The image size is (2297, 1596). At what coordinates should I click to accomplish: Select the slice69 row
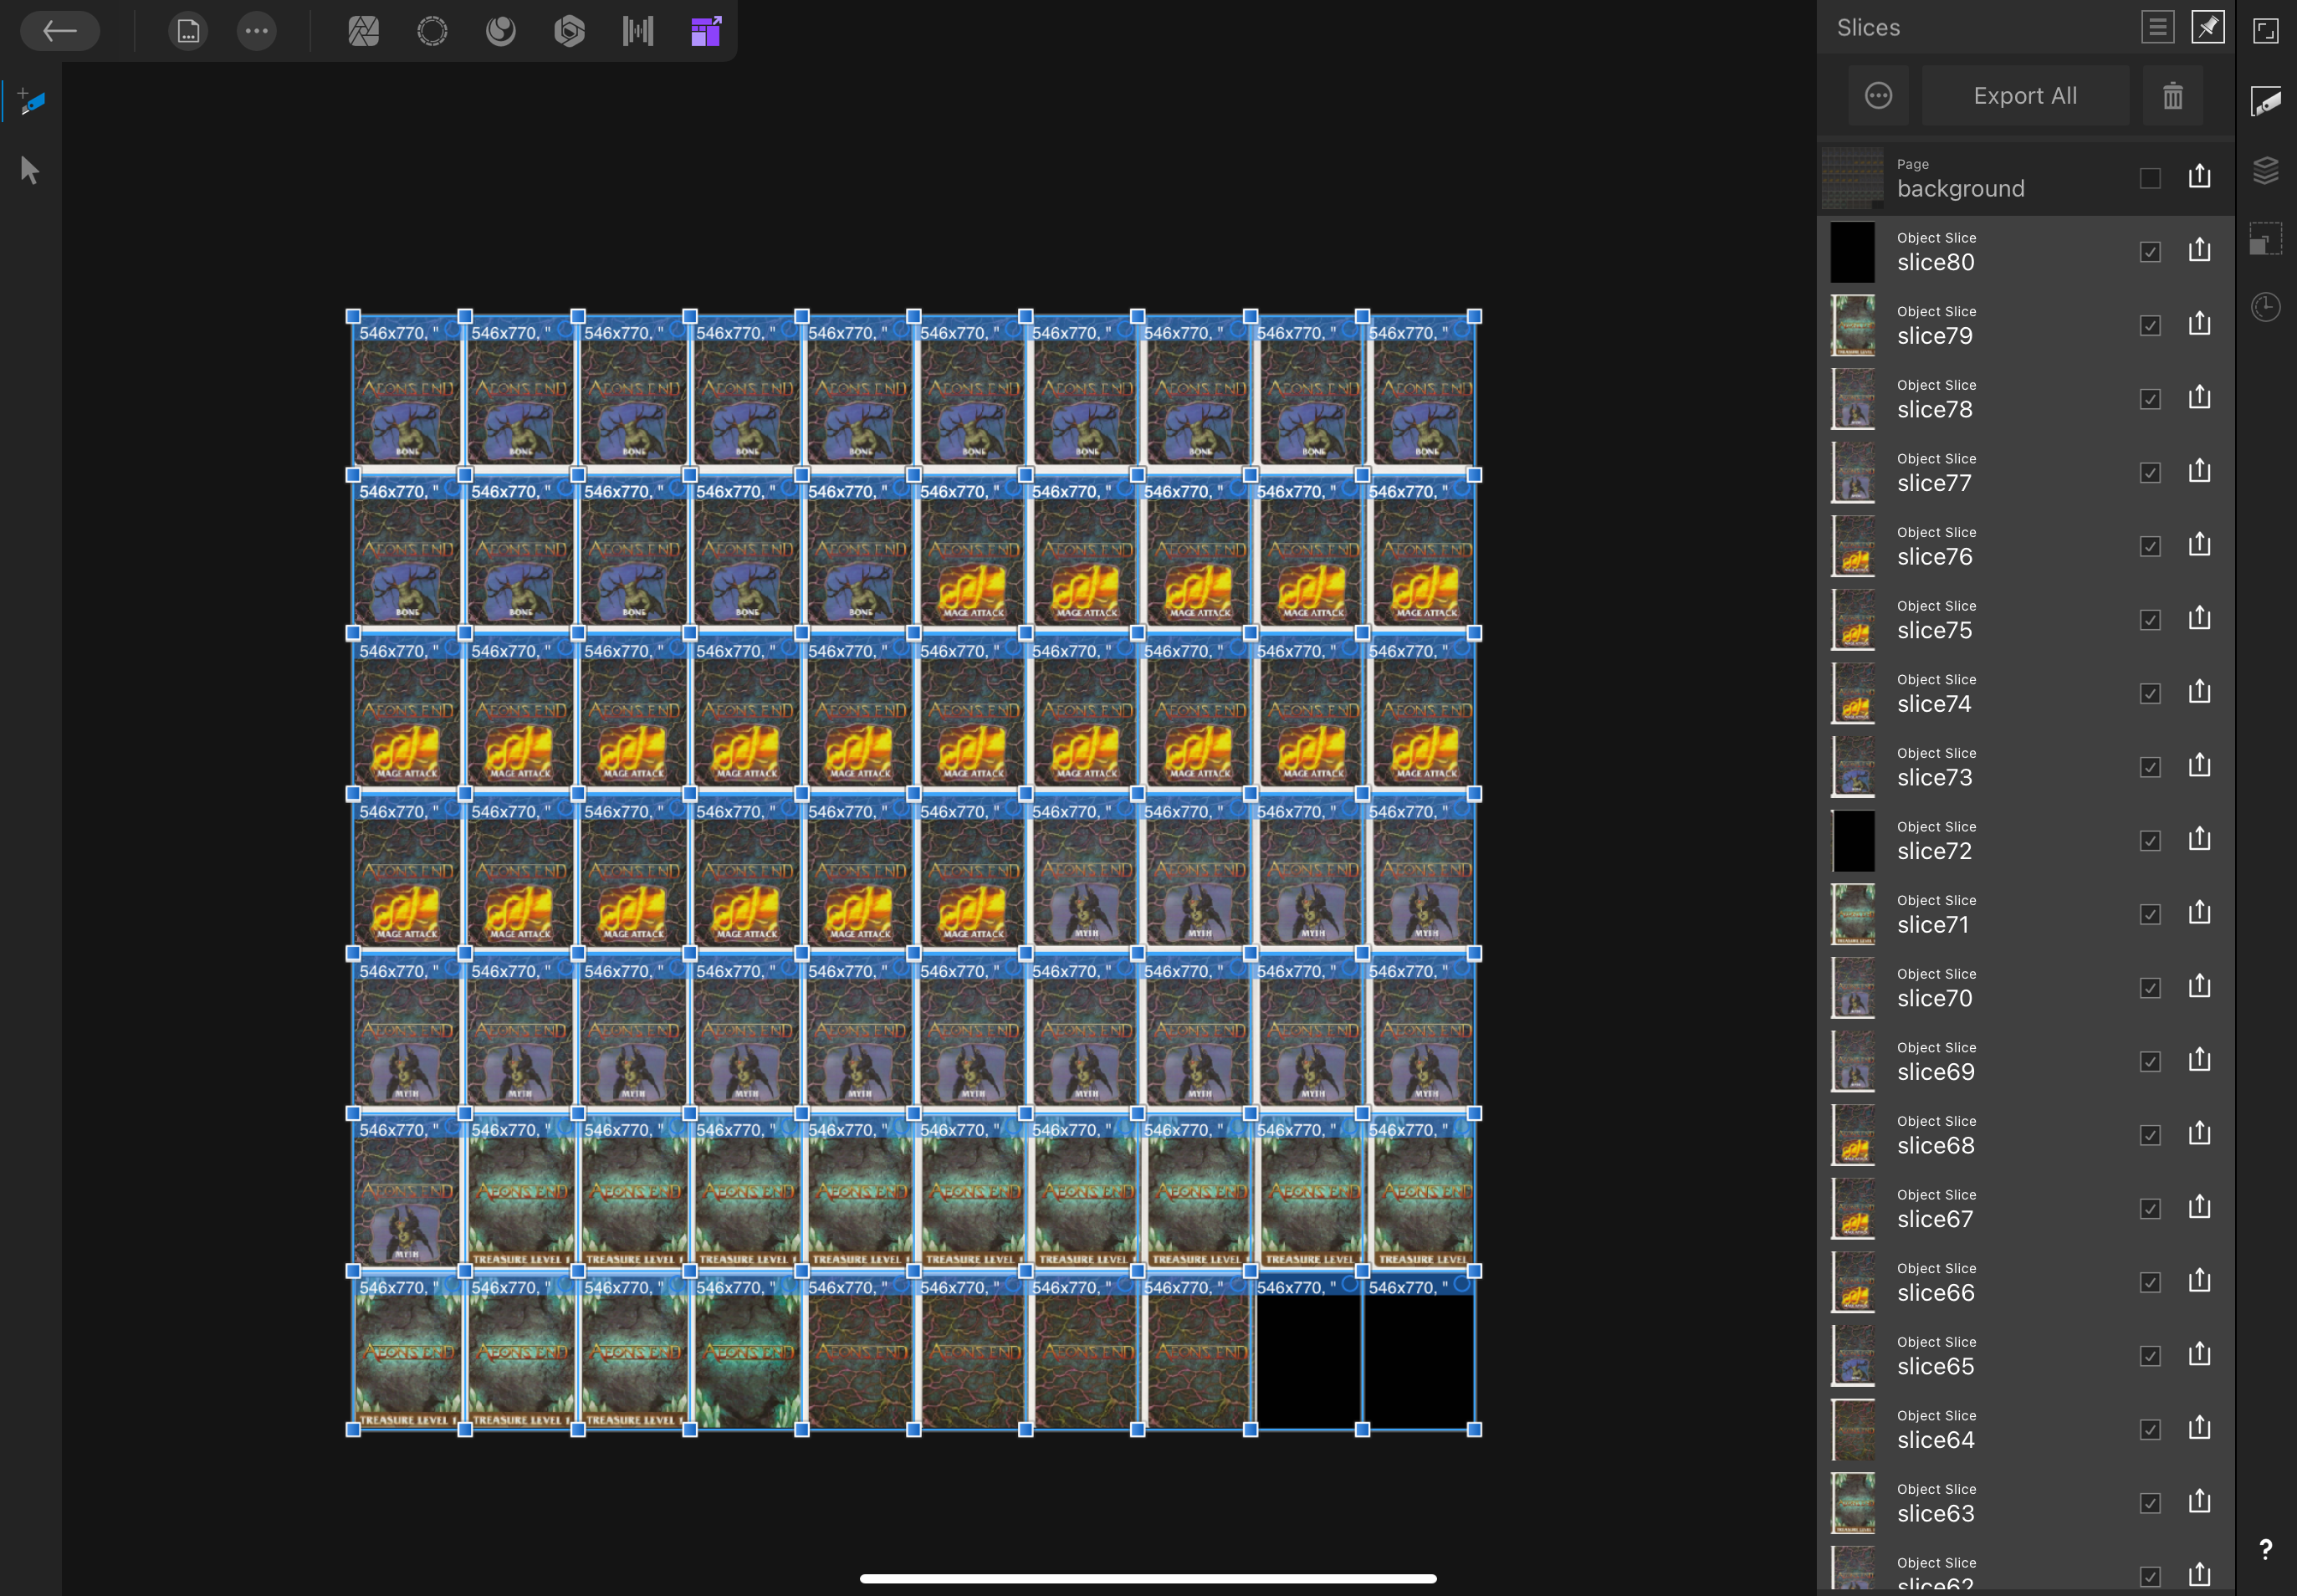click(x=2026, y=1061)
